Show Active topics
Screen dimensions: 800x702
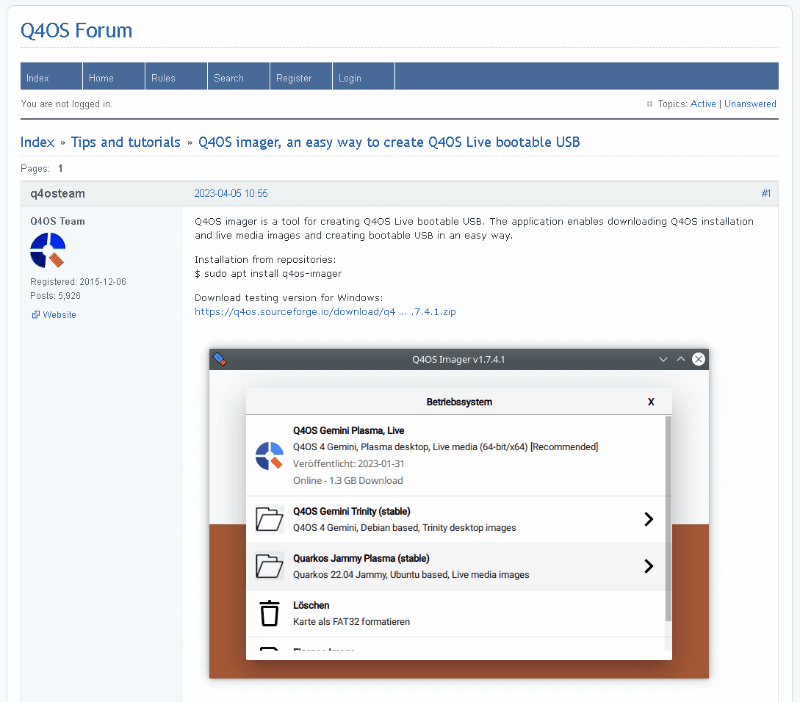pyautogui.click(x=703, y=104)
